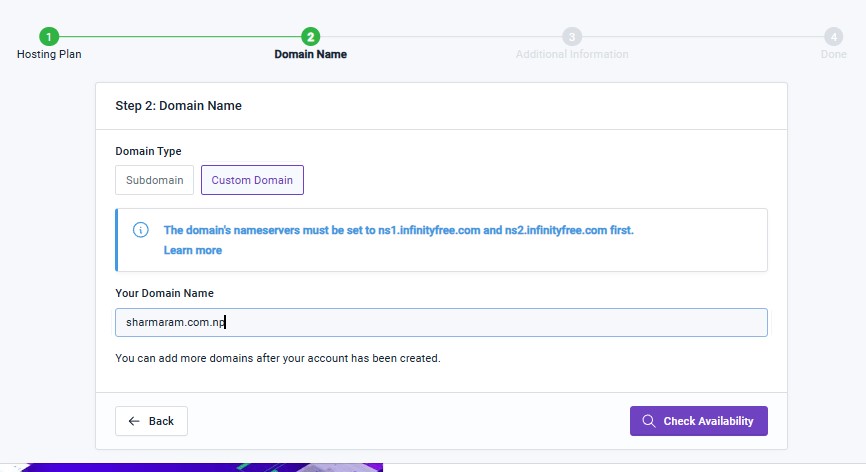Open the Learn more link
This screenshot has height=472, width=866.
[193, 250]
